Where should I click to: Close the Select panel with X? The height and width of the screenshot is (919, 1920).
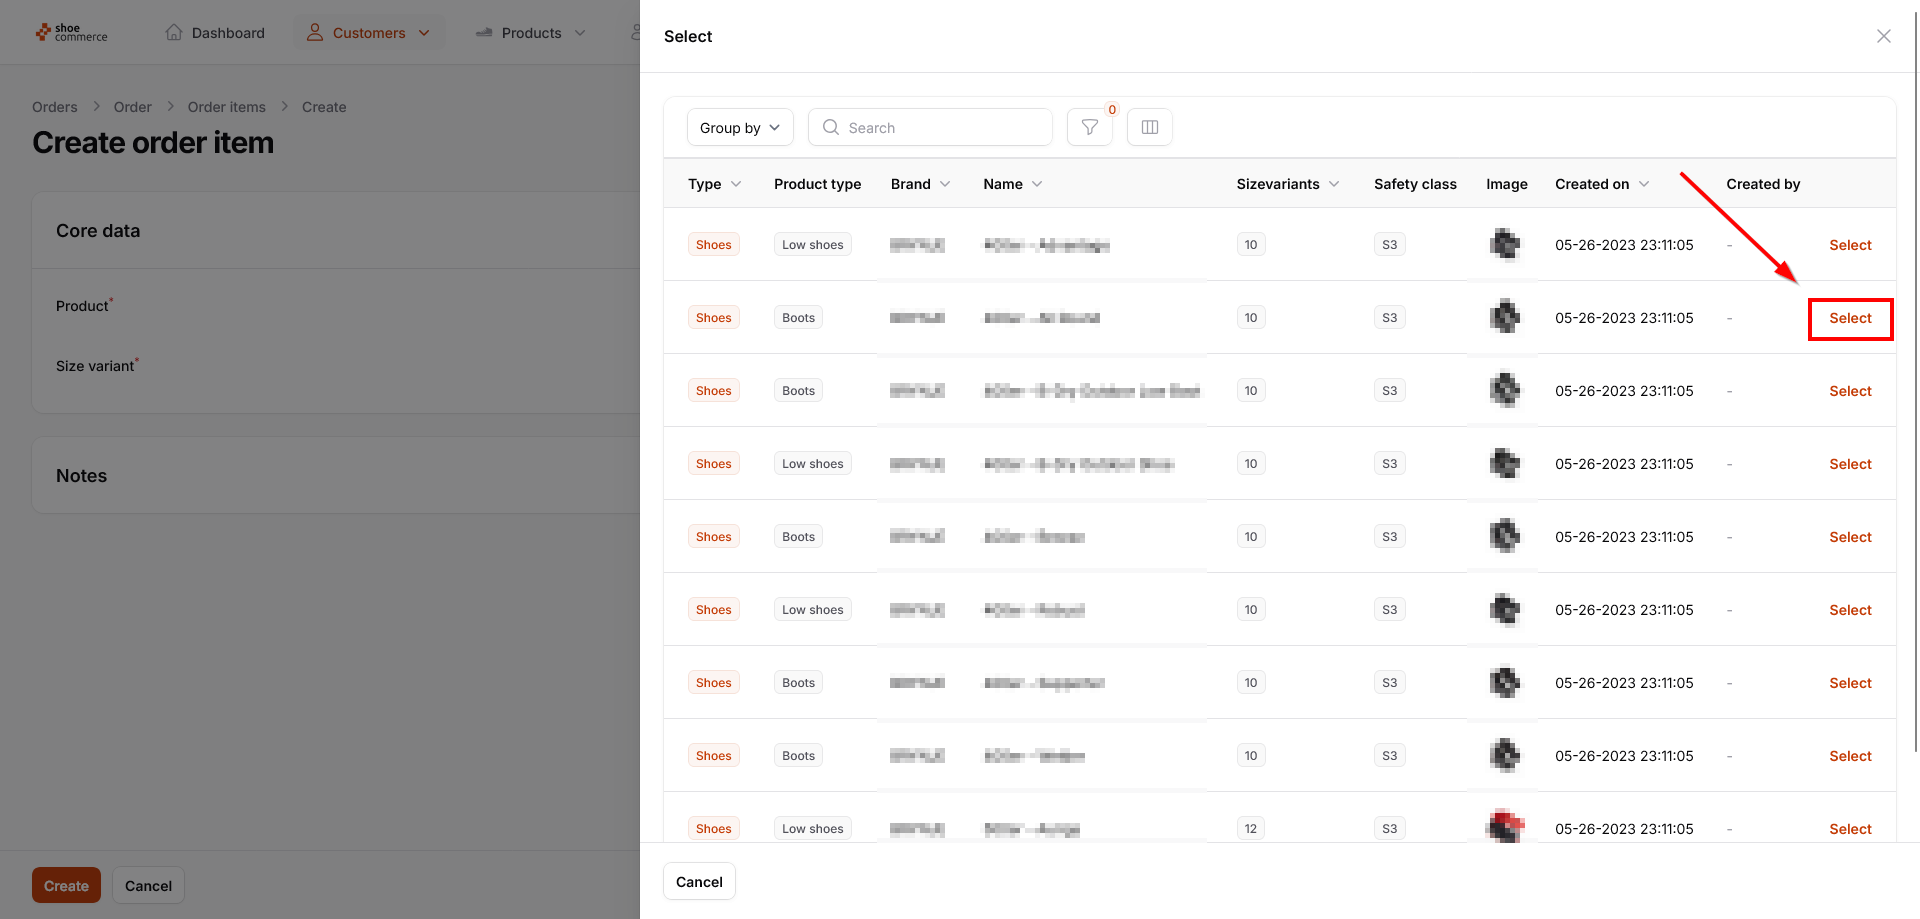tap(1883, 36)
